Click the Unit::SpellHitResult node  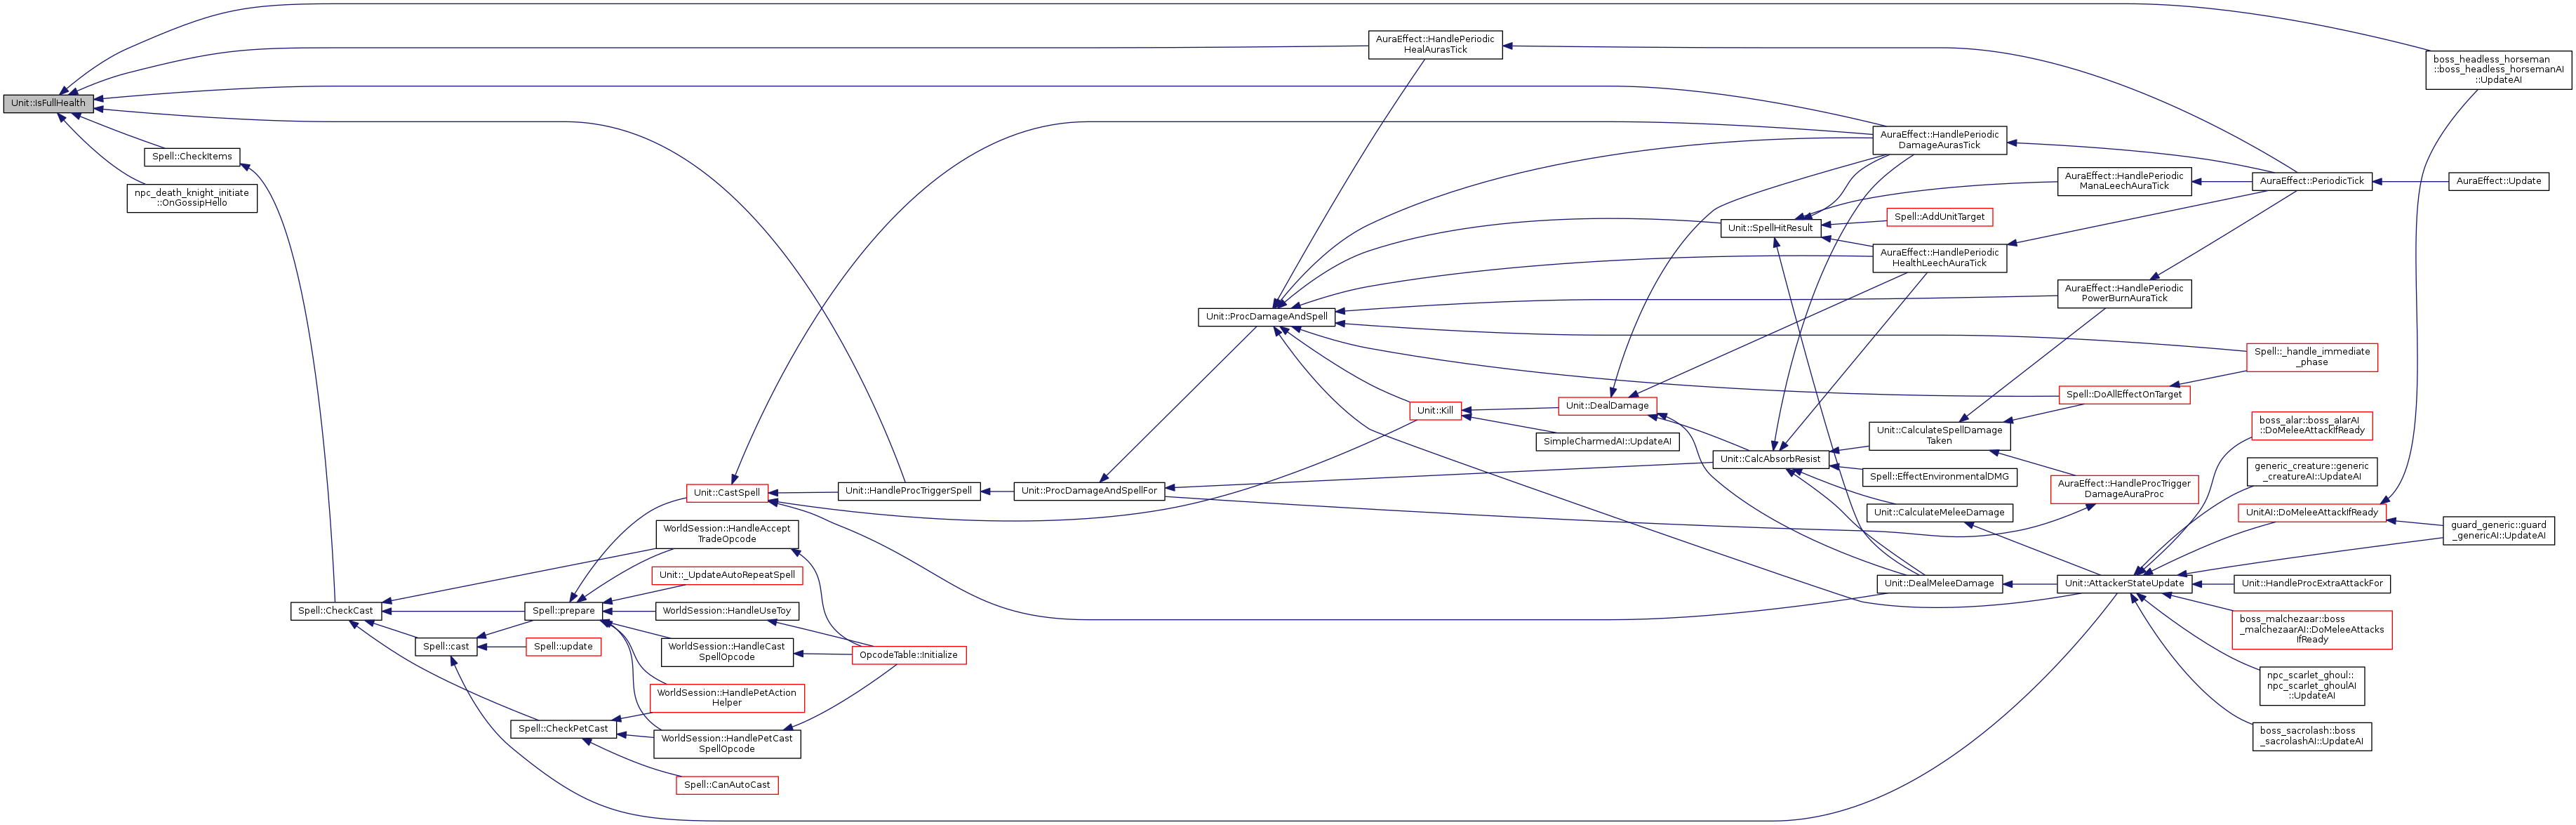[x=1770, y=228]
